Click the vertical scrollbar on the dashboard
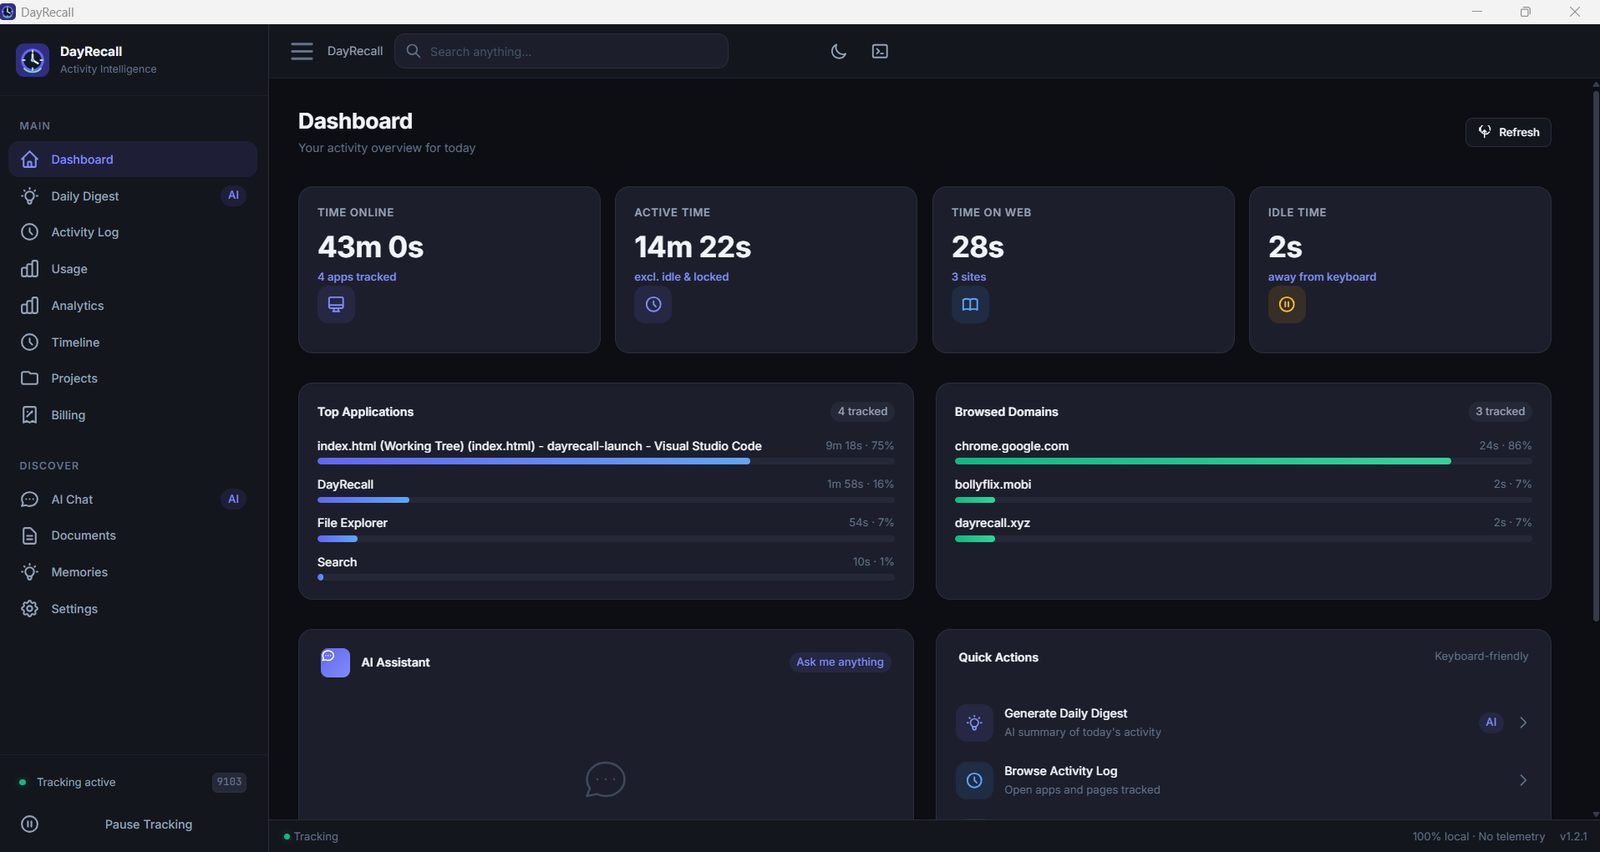 1595,355
